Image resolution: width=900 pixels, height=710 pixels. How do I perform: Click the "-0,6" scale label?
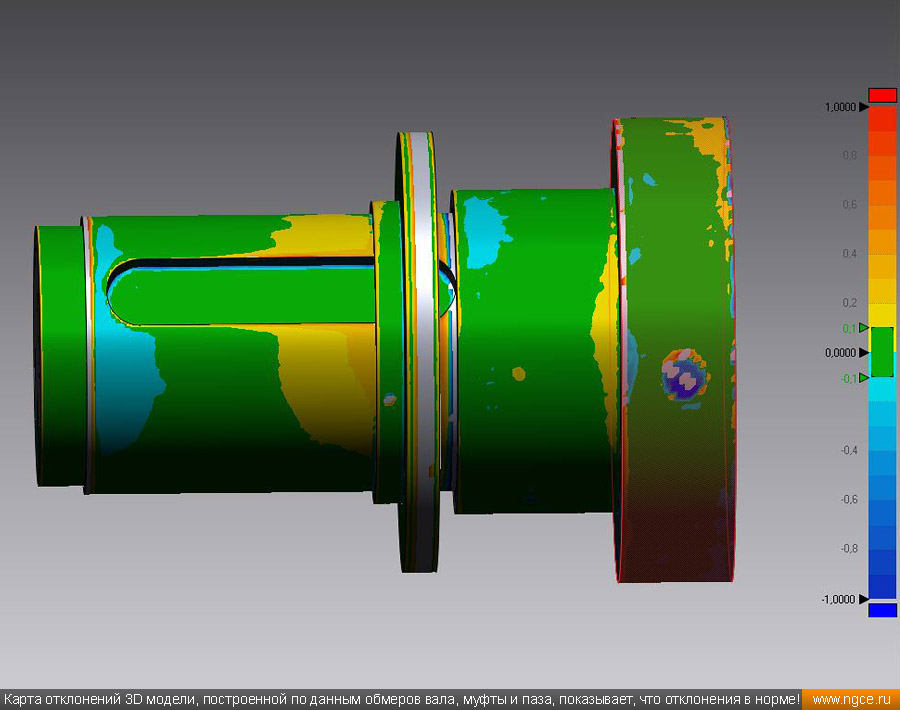coord(848,499)
